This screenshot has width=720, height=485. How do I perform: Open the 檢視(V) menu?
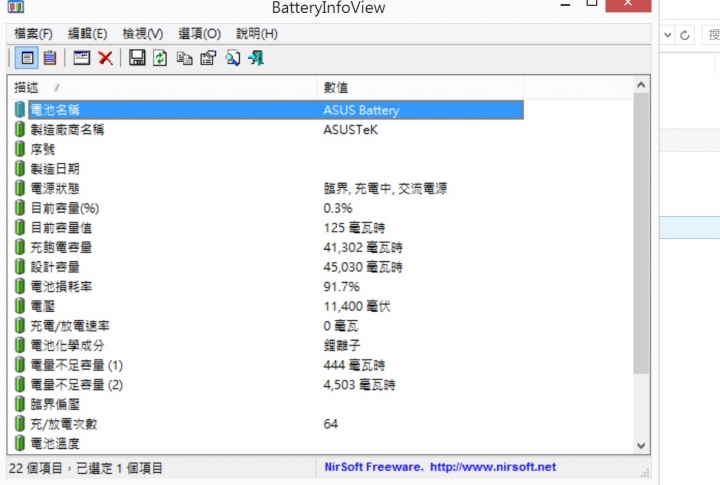pos(143,34)
